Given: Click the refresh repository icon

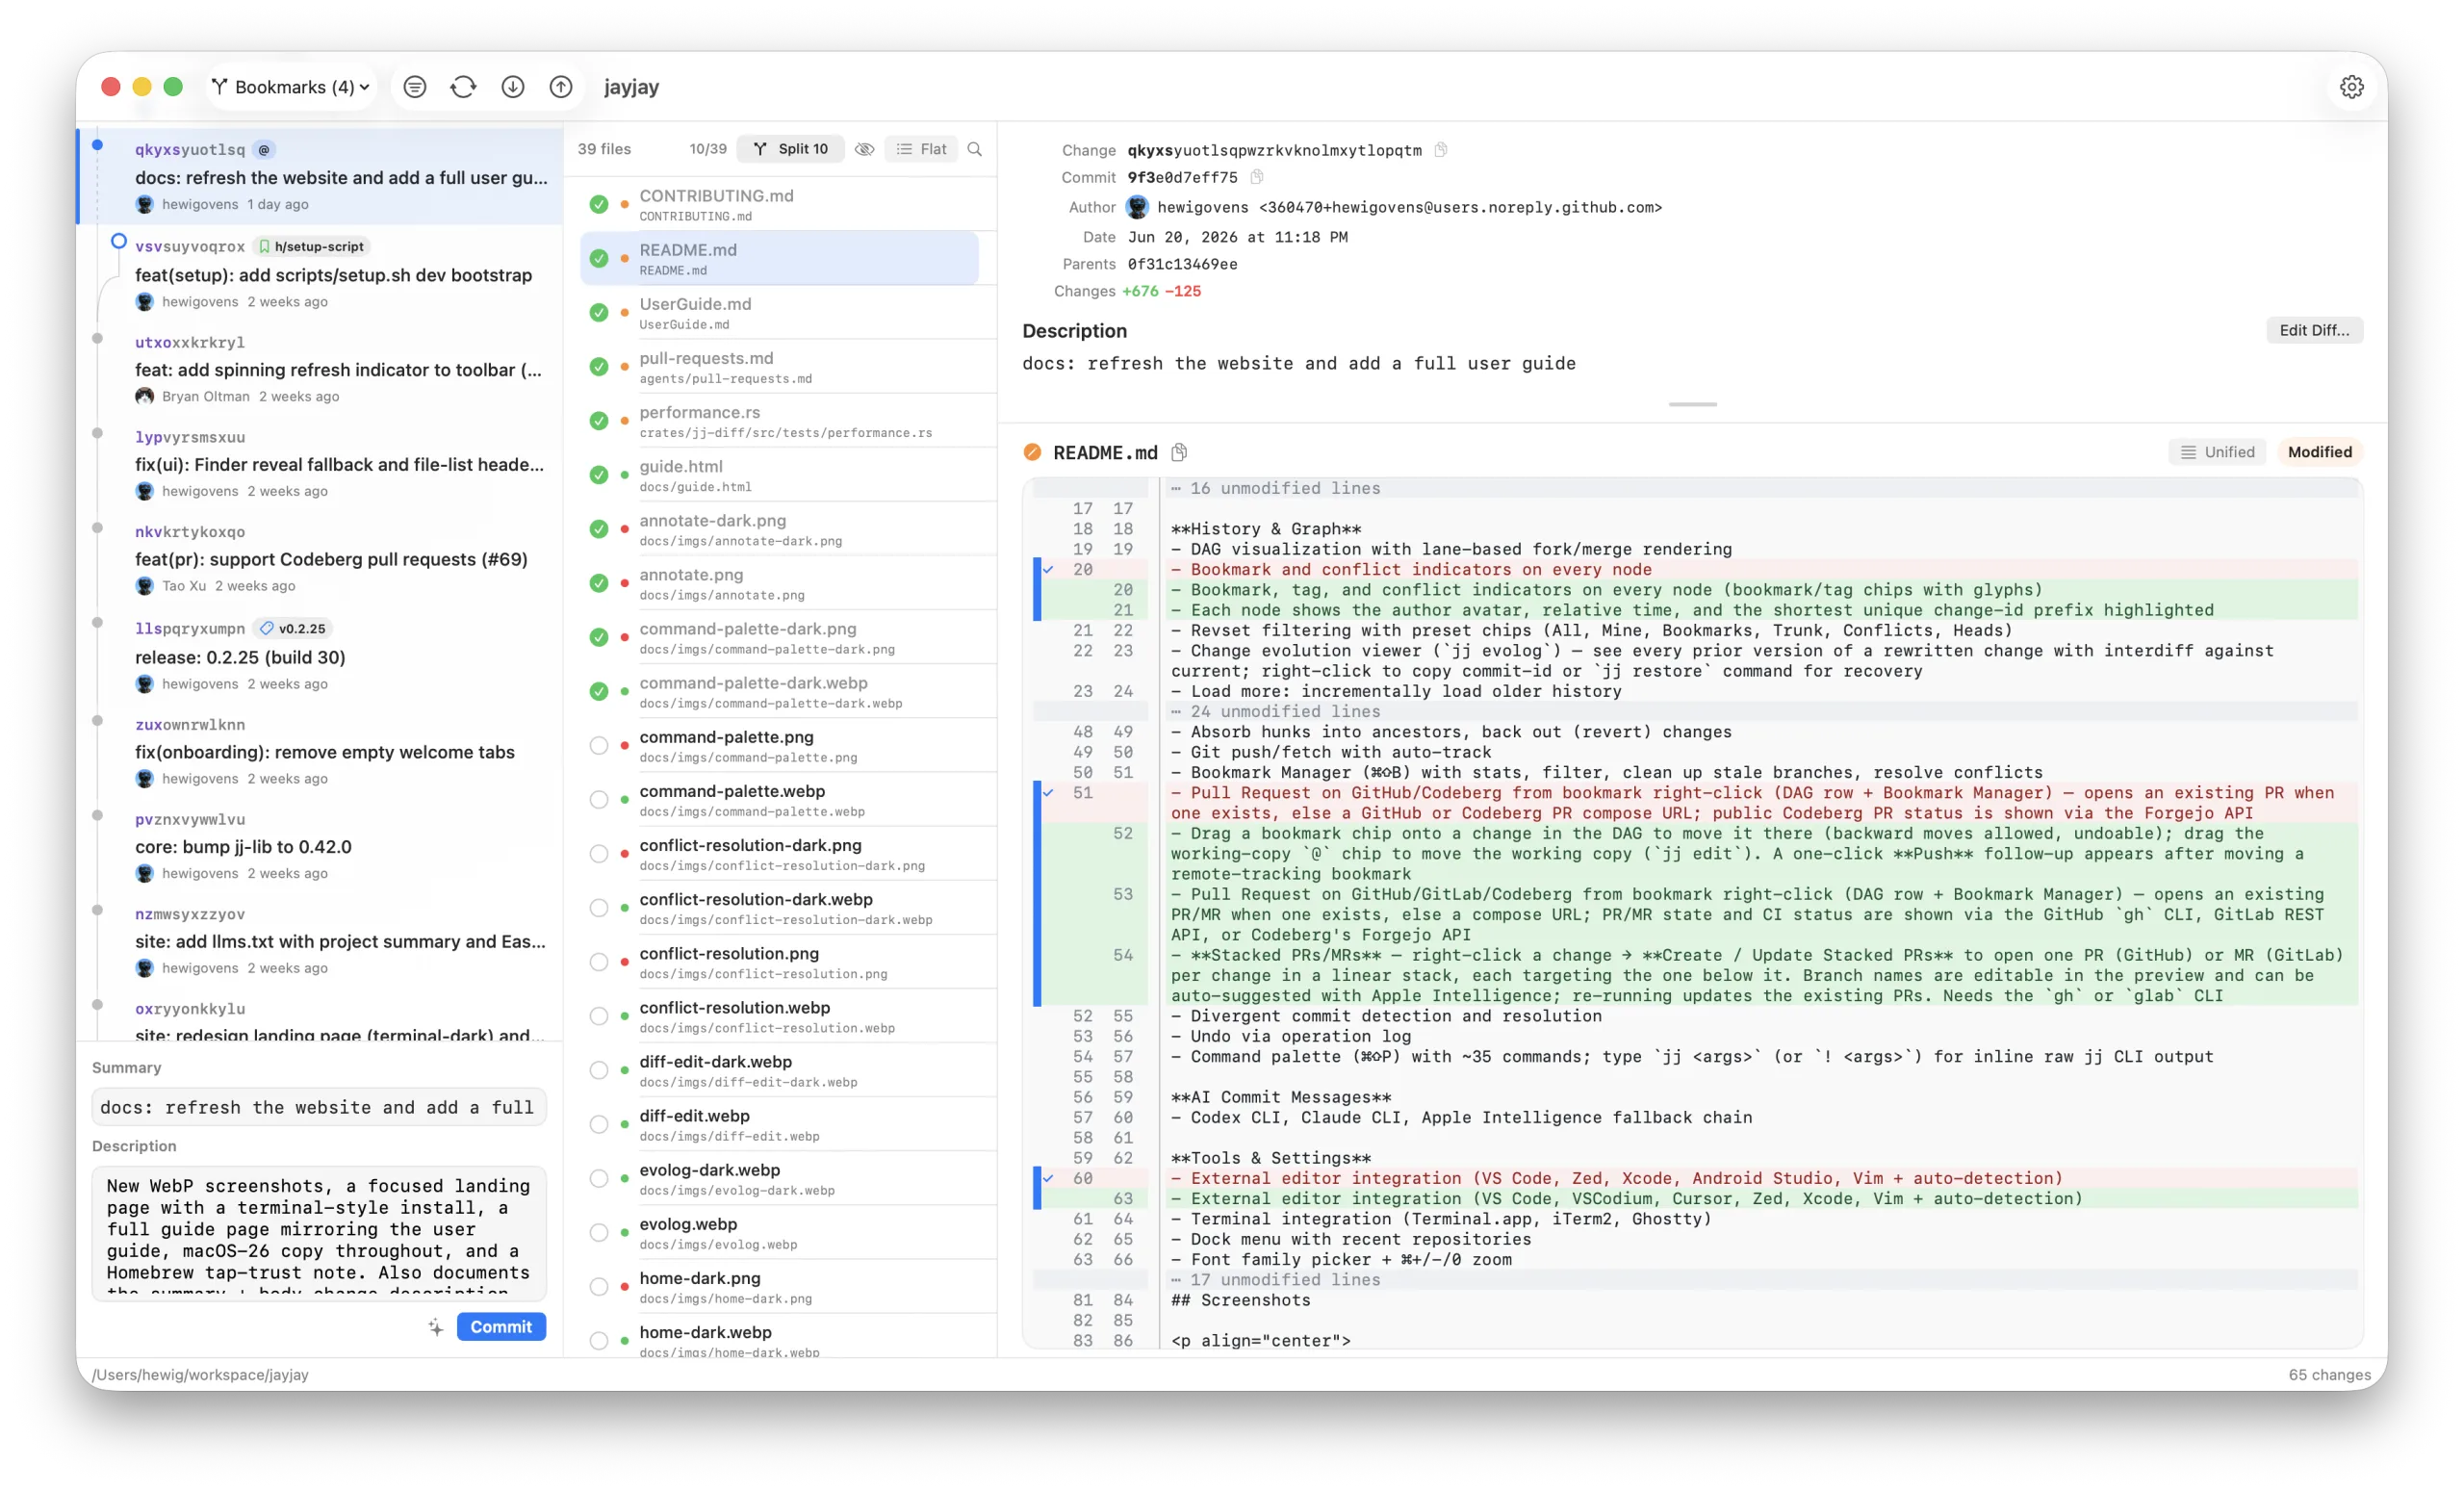Looking at the screenshot, I should coord(463,87).
